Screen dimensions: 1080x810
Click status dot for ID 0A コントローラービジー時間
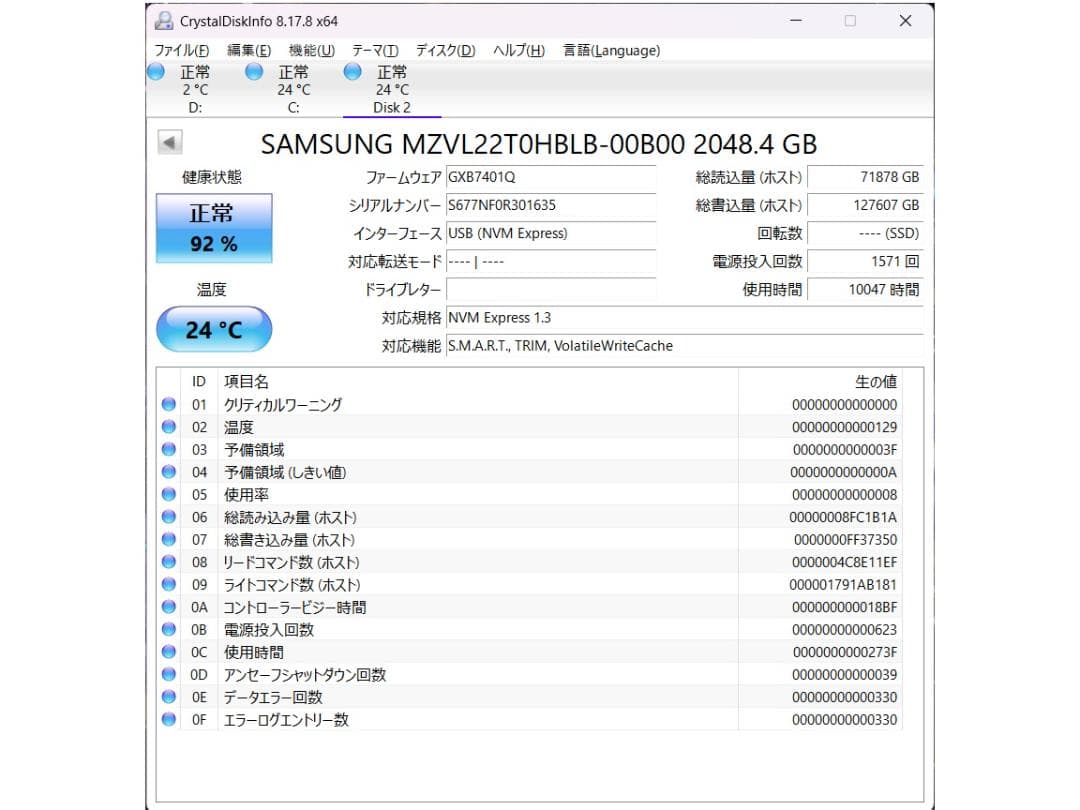[169, 607]
